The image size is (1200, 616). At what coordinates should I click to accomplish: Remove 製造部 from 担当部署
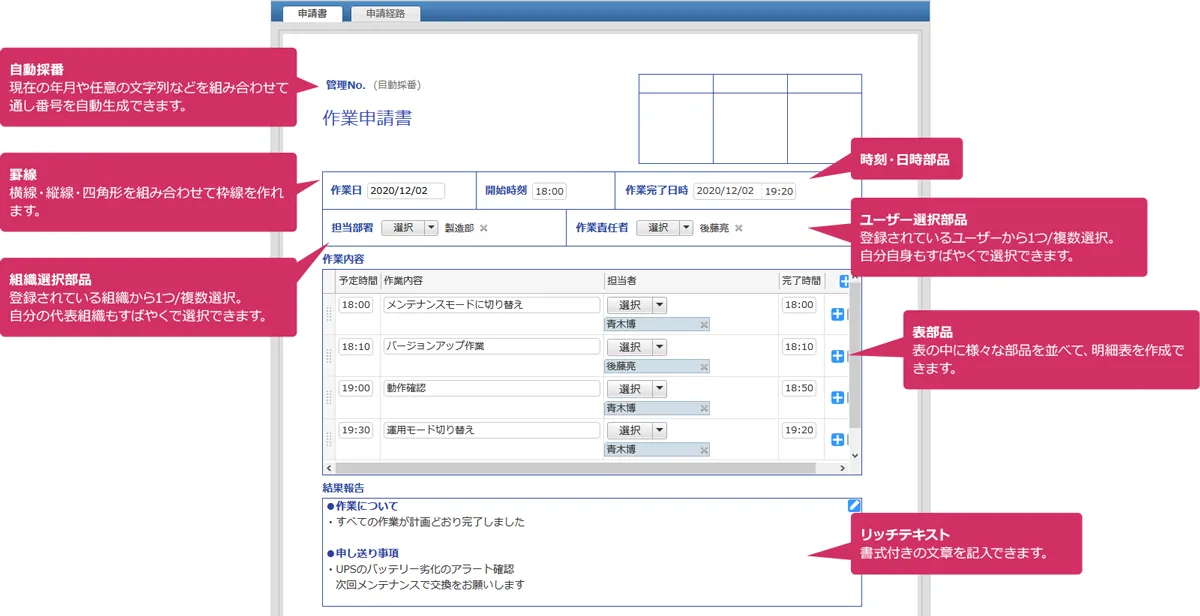[484, 228]
